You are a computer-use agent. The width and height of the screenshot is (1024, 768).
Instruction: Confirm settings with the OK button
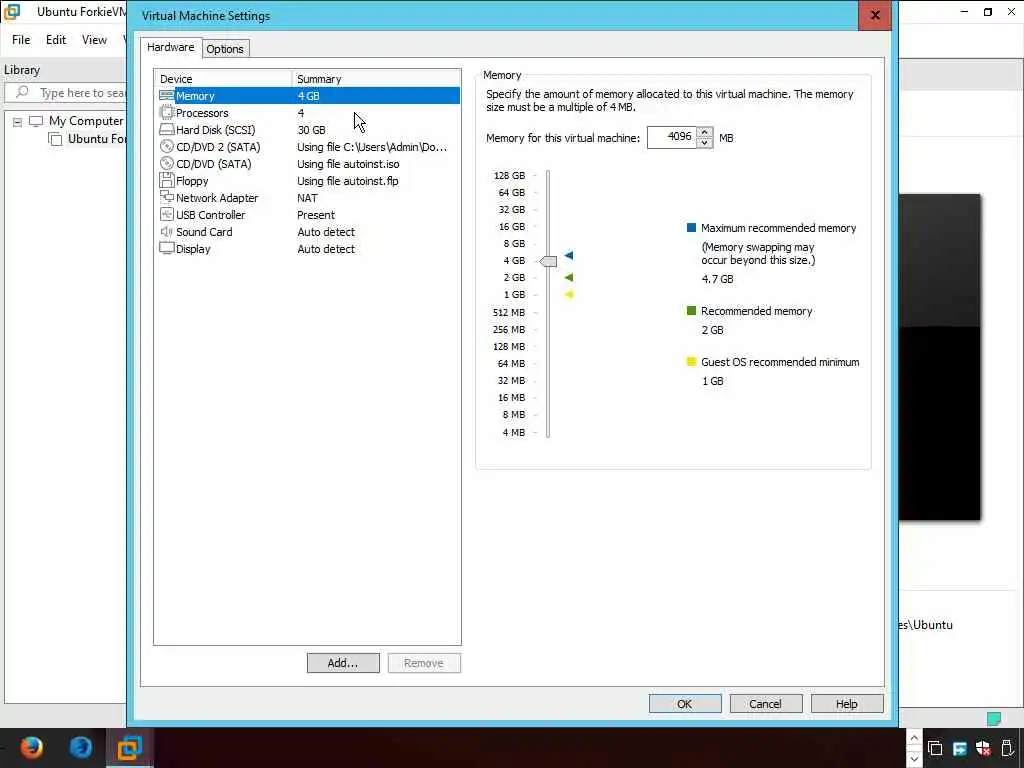pos(684,704)
